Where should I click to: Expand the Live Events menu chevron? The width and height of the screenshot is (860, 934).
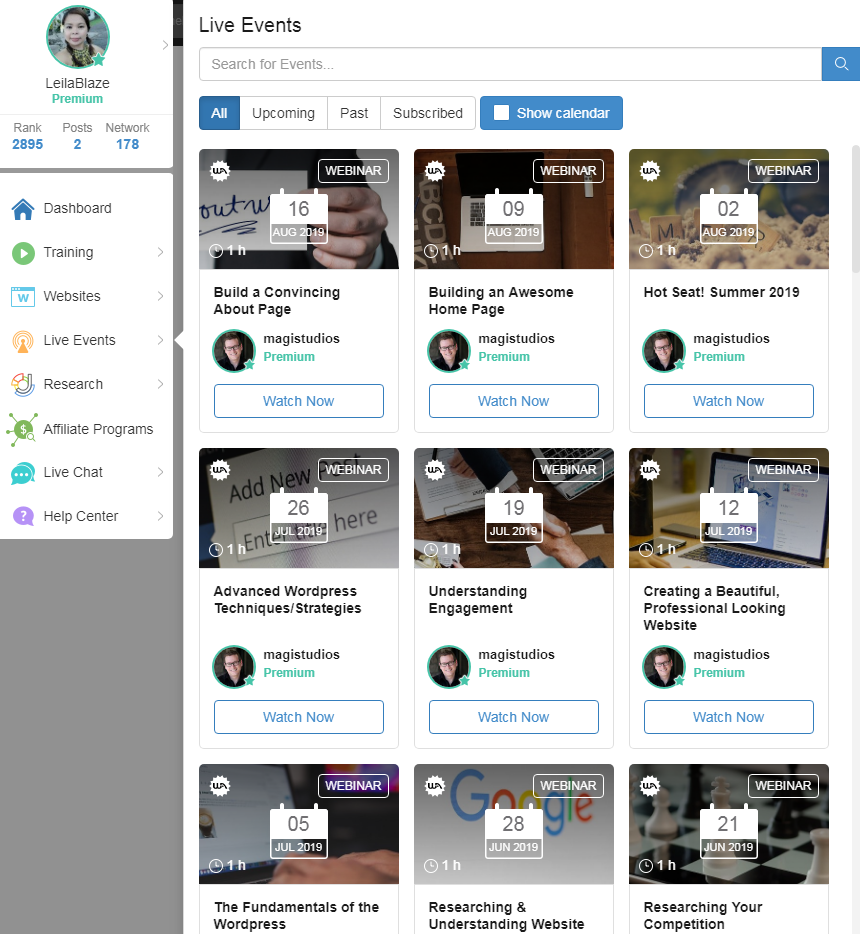coord(160,340)
